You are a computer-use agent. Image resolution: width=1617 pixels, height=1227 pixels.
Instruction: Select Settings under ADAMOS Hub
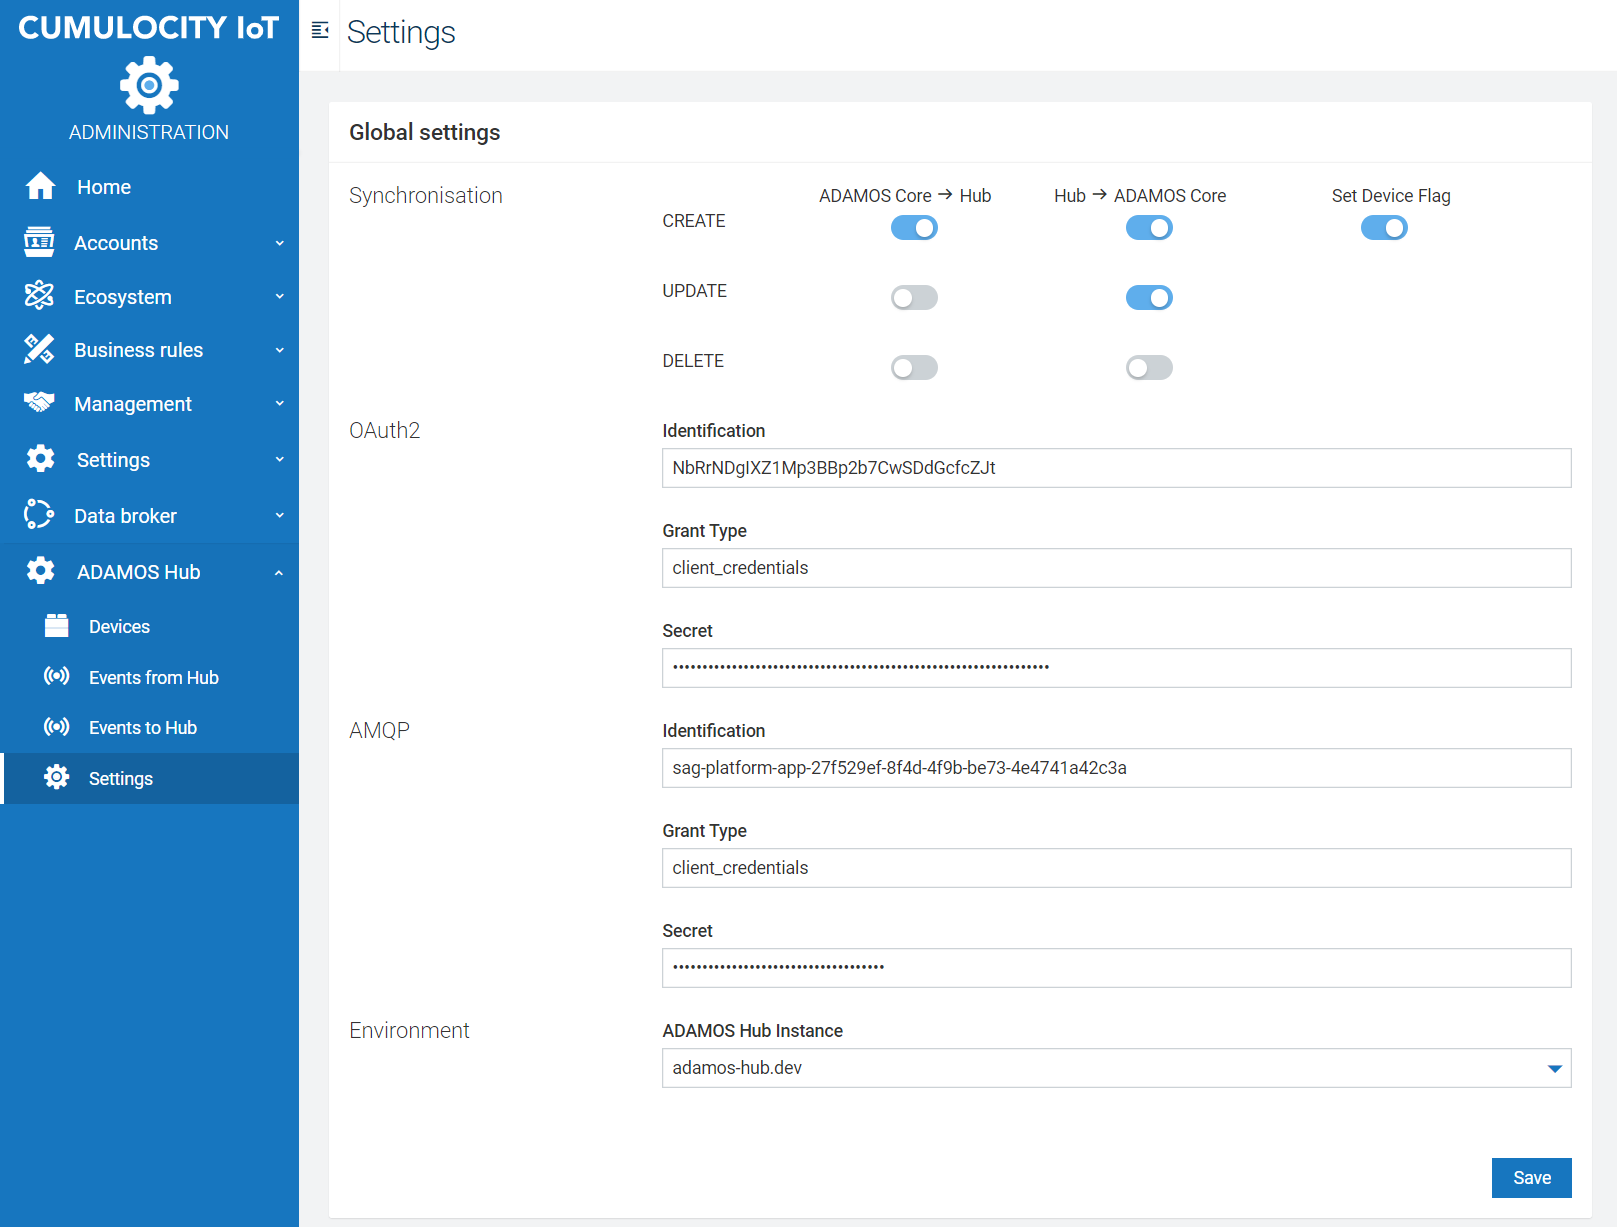click(x=149, y=778)
